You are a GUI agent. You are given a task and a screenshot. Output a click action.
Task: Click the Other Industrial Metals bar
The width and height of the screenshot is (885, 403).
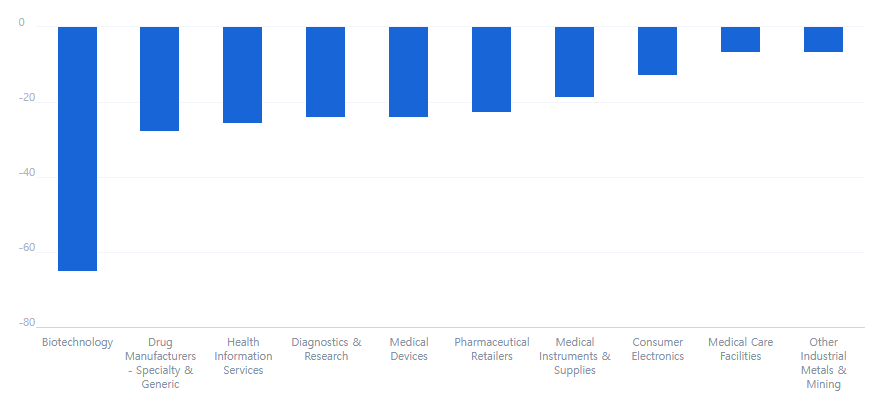823,39
